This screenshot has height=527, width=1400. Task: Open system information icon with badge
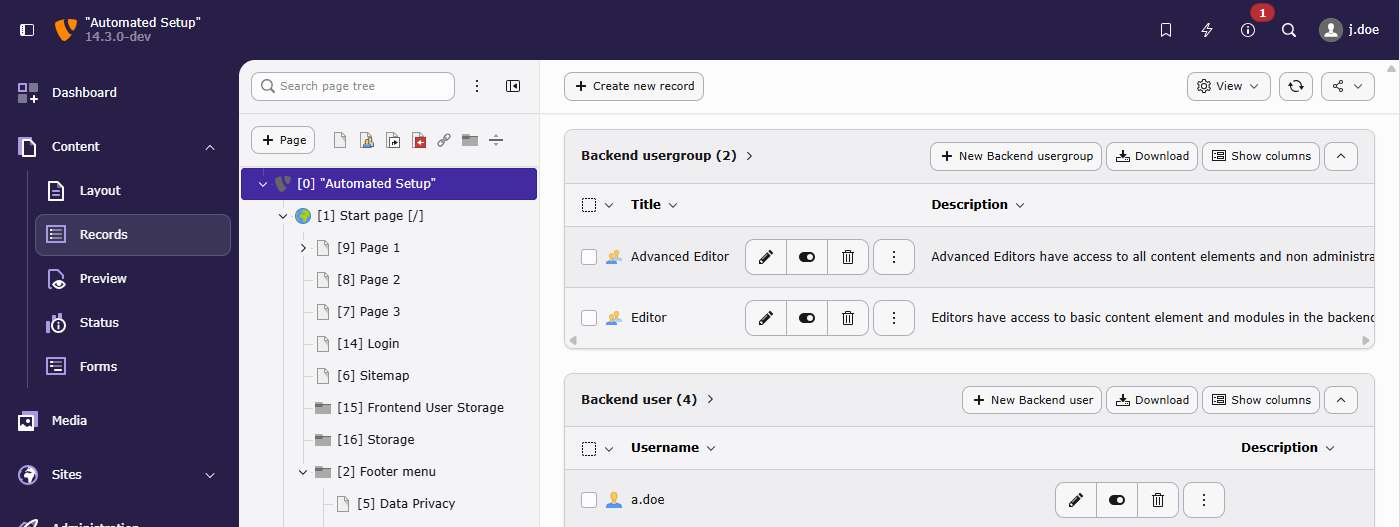click(x=1248, y=30)
